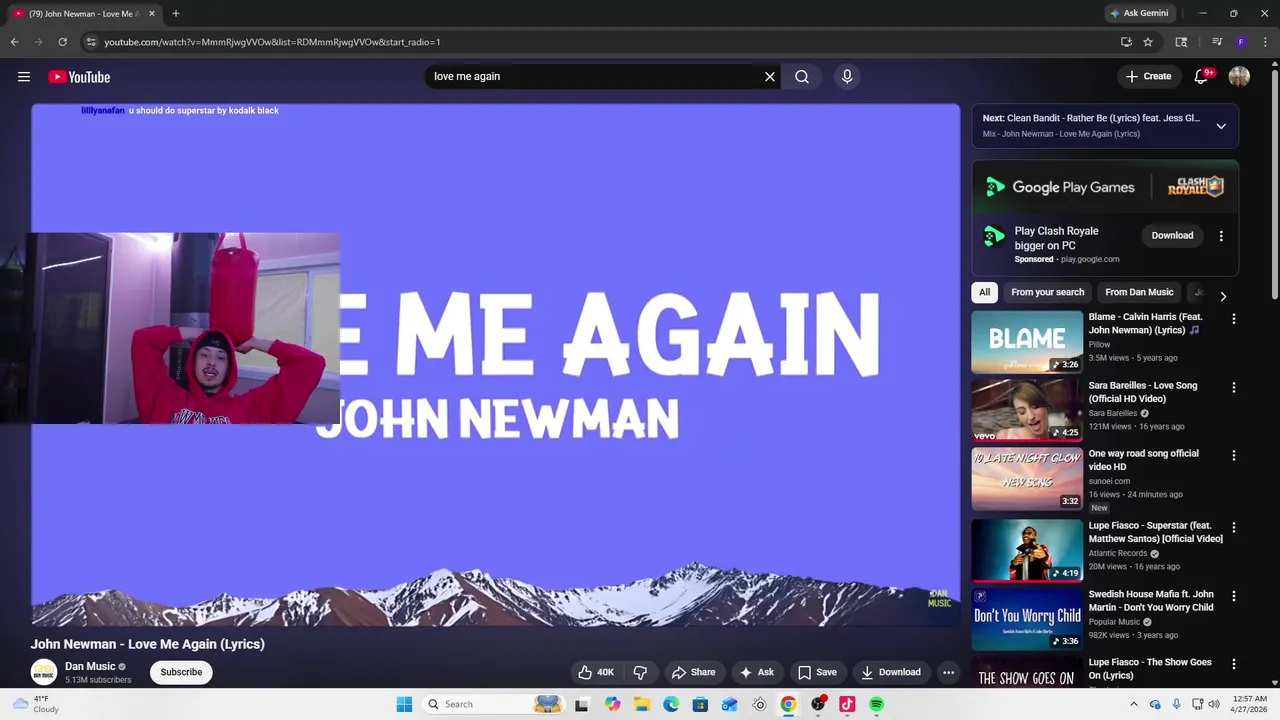Open the Create button
This screenshot has height=720, width=1280.
[1148, 76]
